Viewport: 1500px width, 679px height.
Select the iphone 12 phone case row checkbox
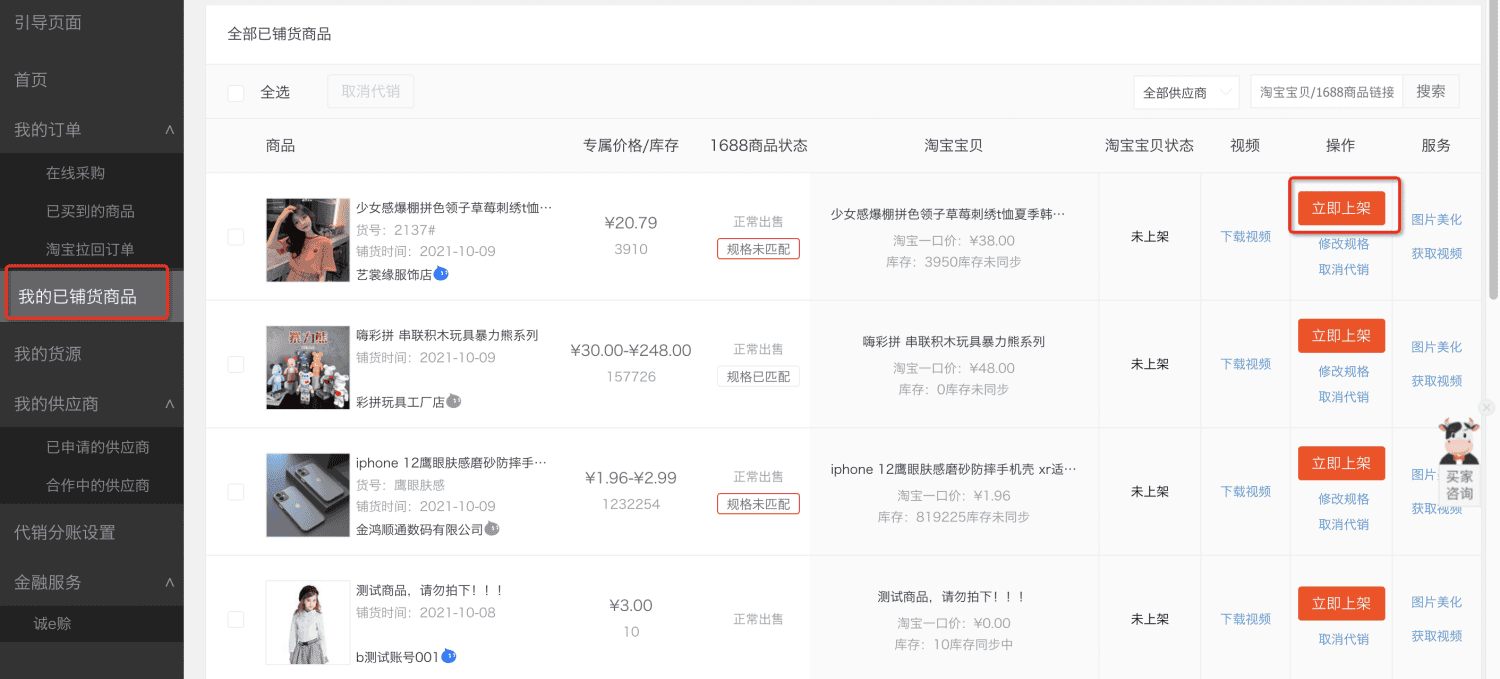(236, 492)
